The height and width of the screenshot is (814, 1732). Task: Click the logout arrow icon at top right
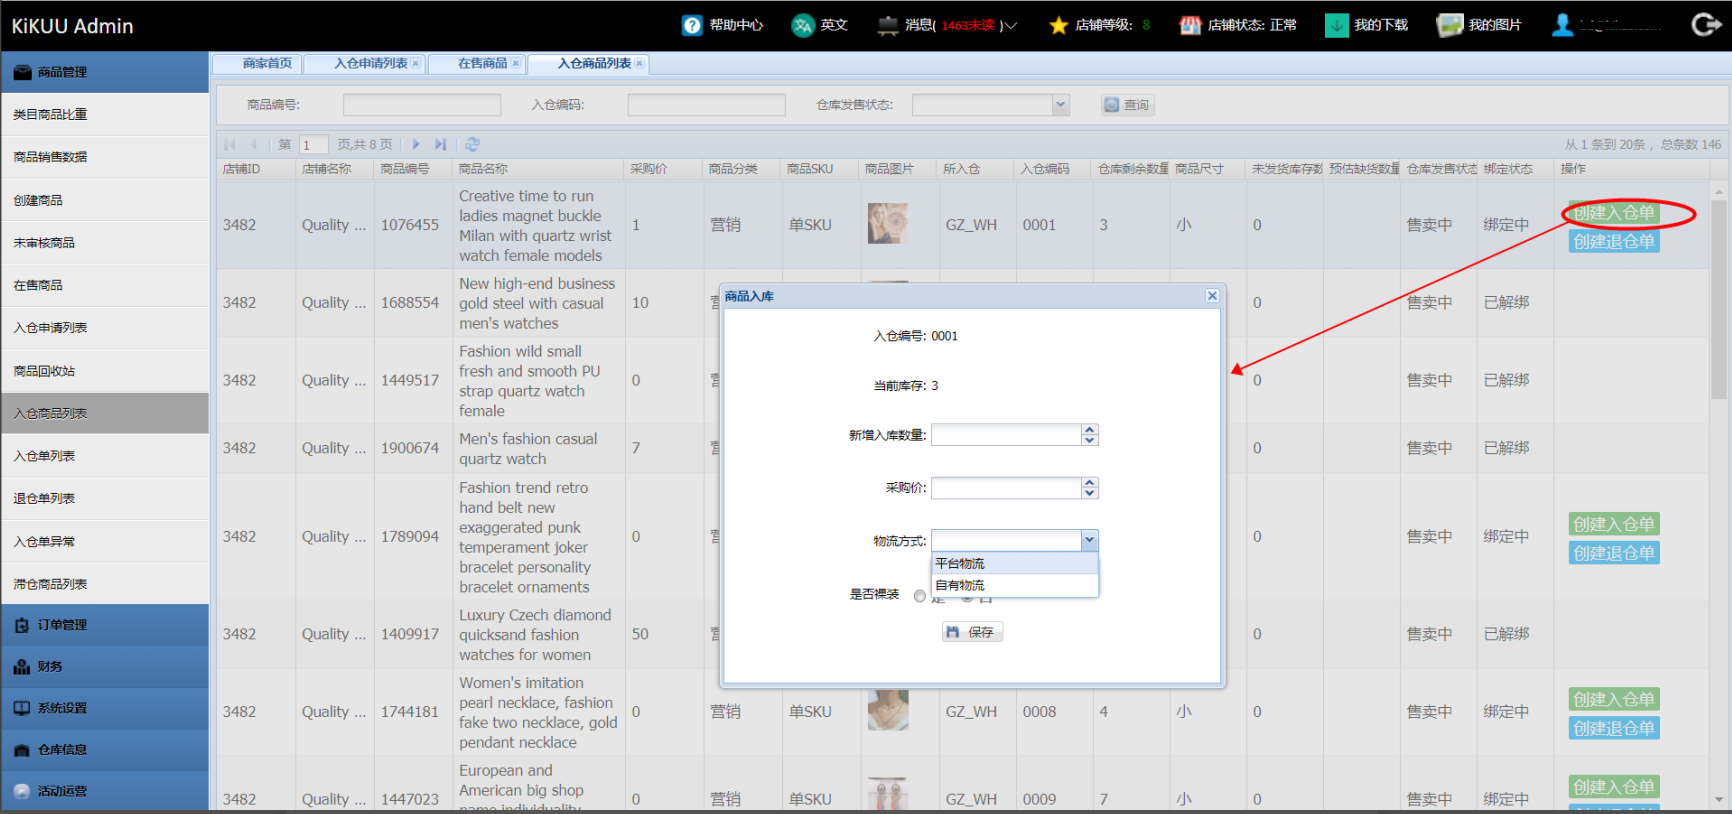1705,25
